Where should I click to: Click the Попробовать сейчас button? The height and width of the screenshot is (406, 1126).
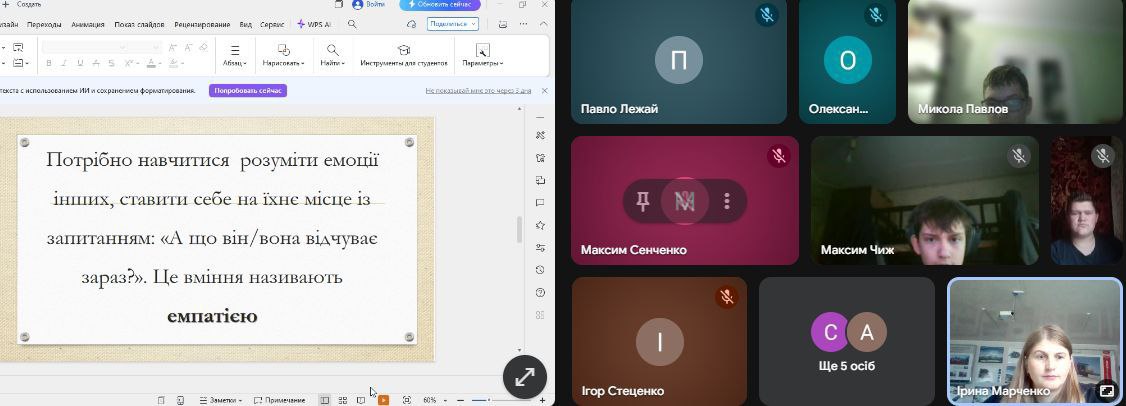pos(248,90)
